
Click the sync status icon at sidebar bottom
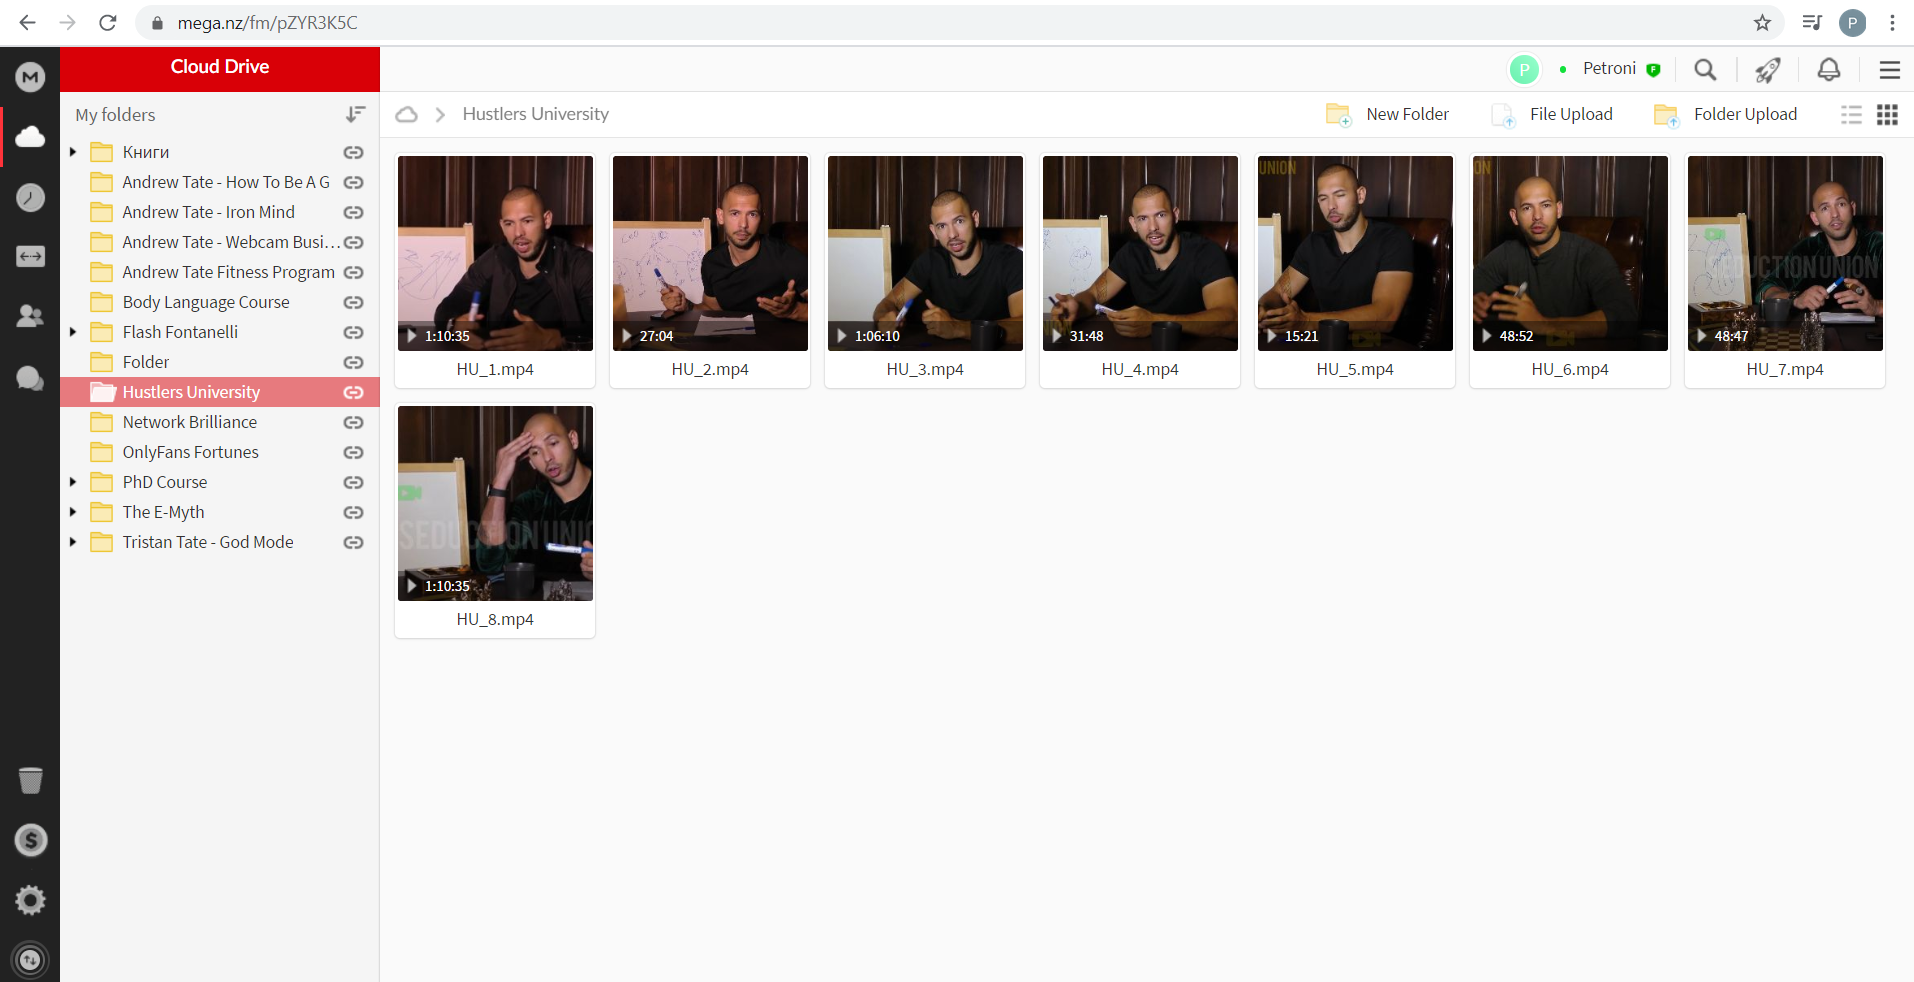30,960
